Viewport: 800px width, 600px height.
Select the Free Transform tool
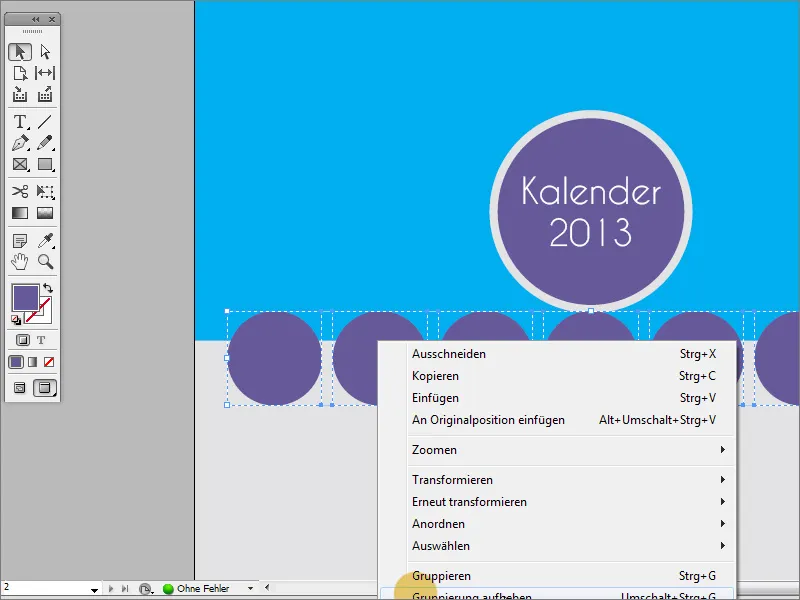point(45,192)
